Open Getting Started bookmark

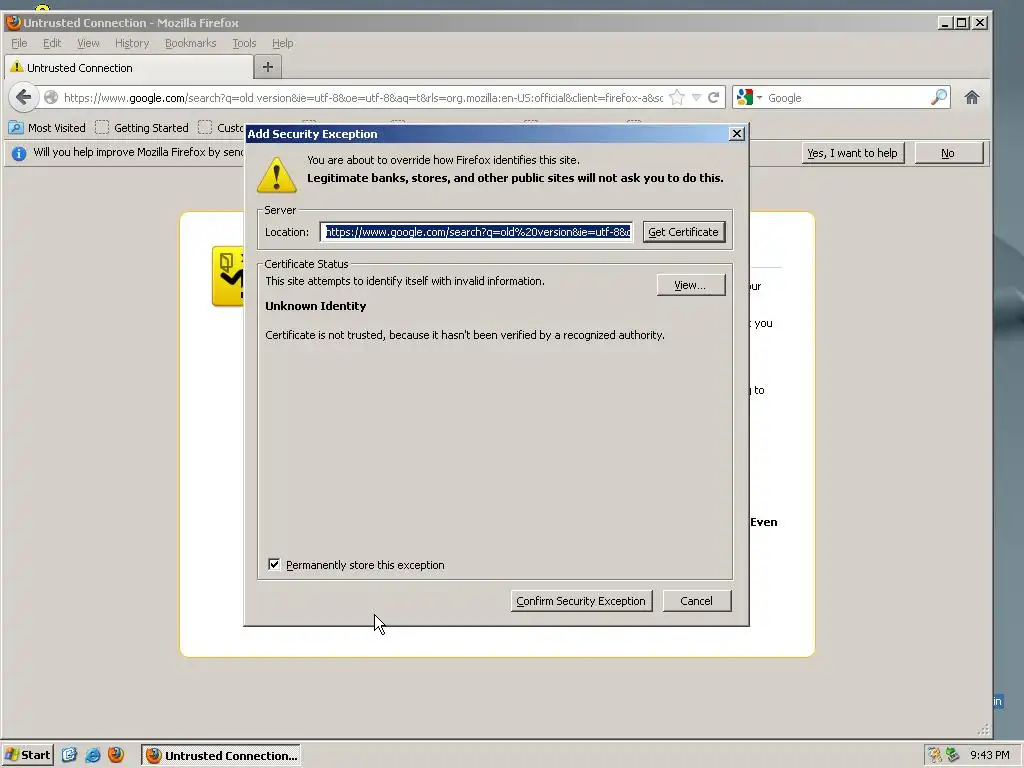[x=142, y=128]
